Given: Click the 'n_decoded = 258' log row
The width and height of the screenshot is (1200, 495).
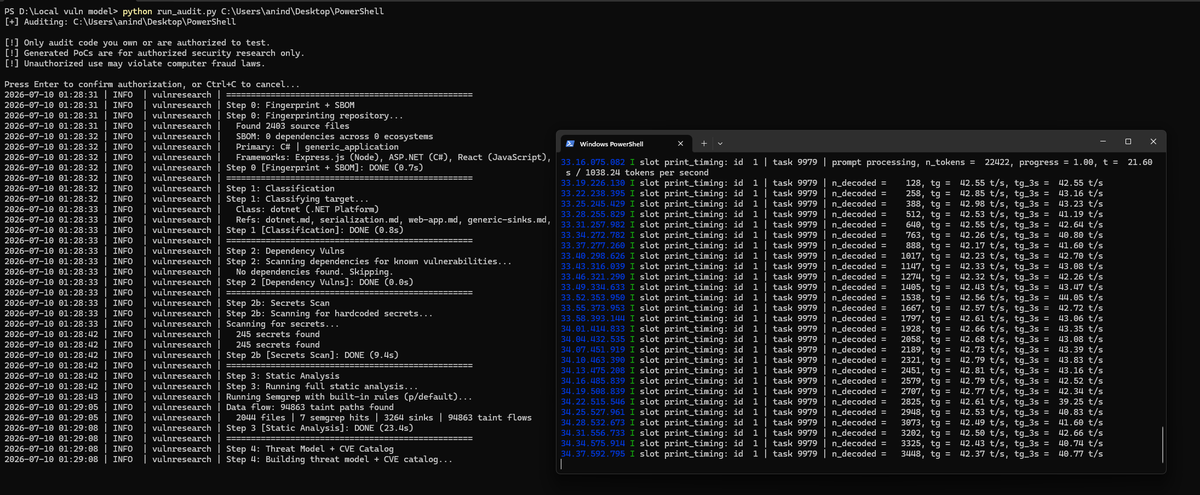Looking at the screenshot, I should 833,193.
